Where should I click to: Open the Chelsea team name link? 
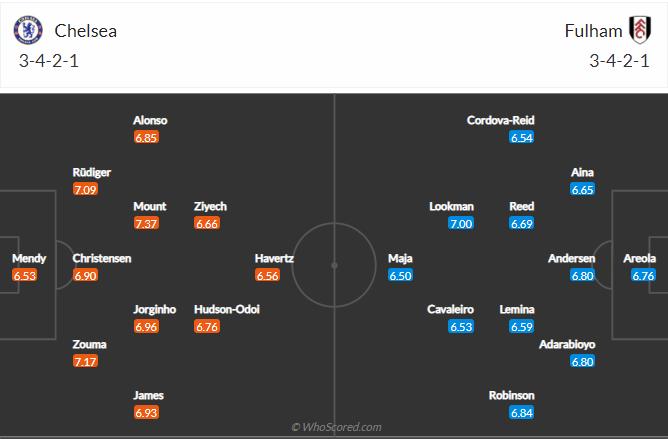pyautogui.click(x=86, y=30)
